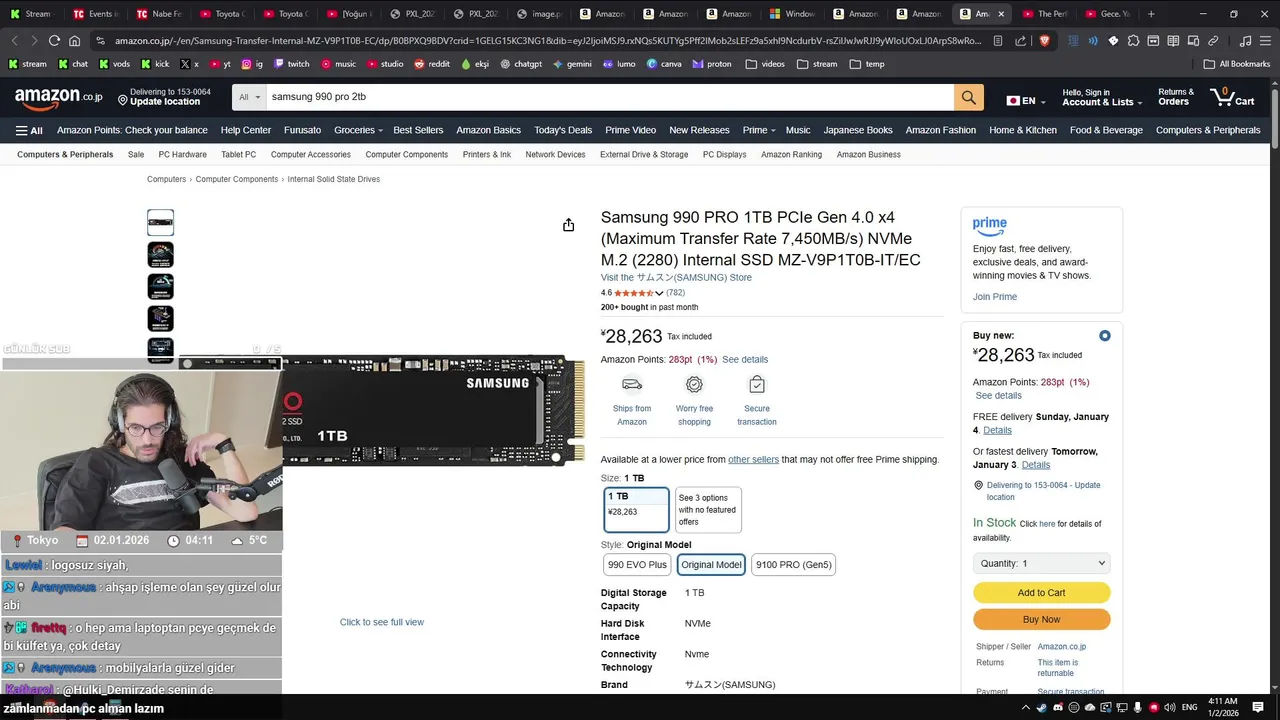This screenshot has width=1280, height=720.
Task: Select the 990 EVO Plus style
Action: pyautogui.click(x=637, y=565)
